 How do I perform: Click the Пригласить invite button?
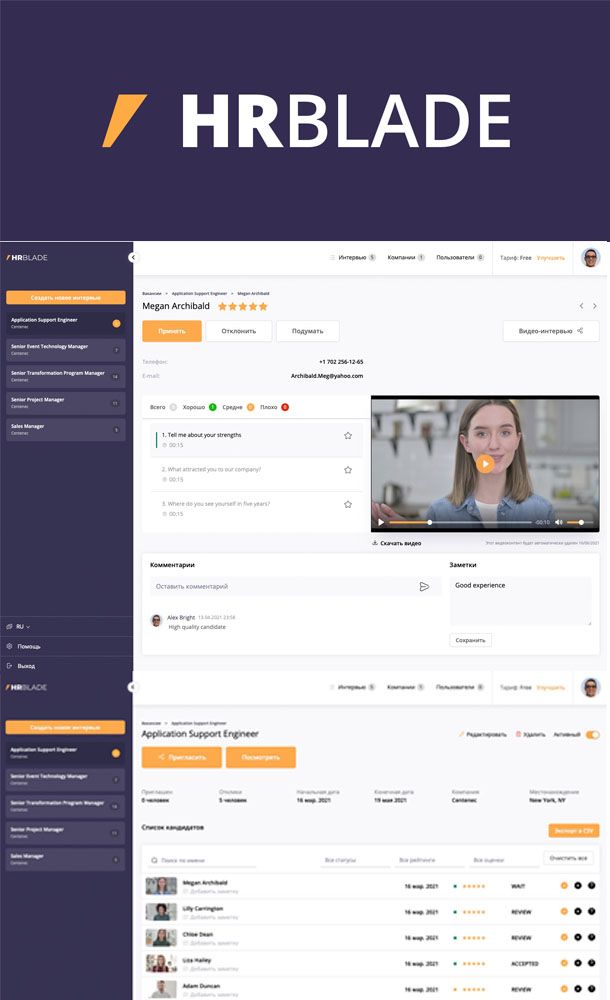pyautogui.click(x=182, y=758)
